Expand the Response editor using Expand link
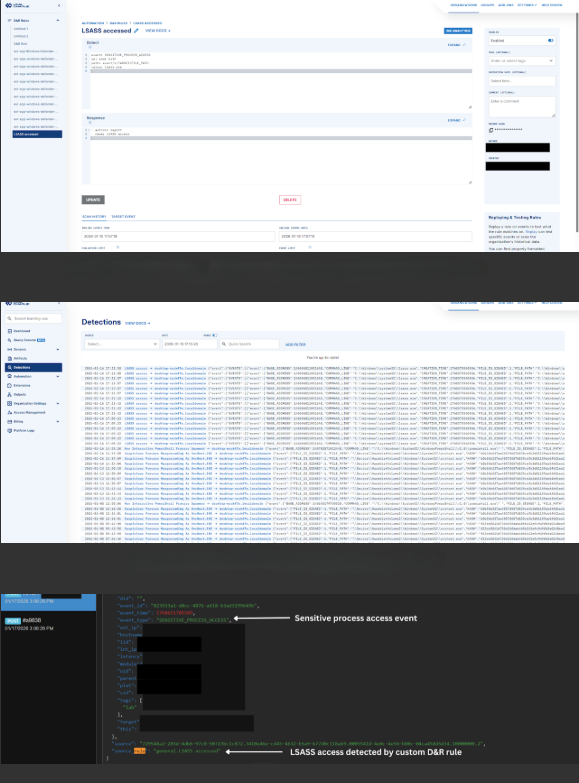 coord(457,120)
